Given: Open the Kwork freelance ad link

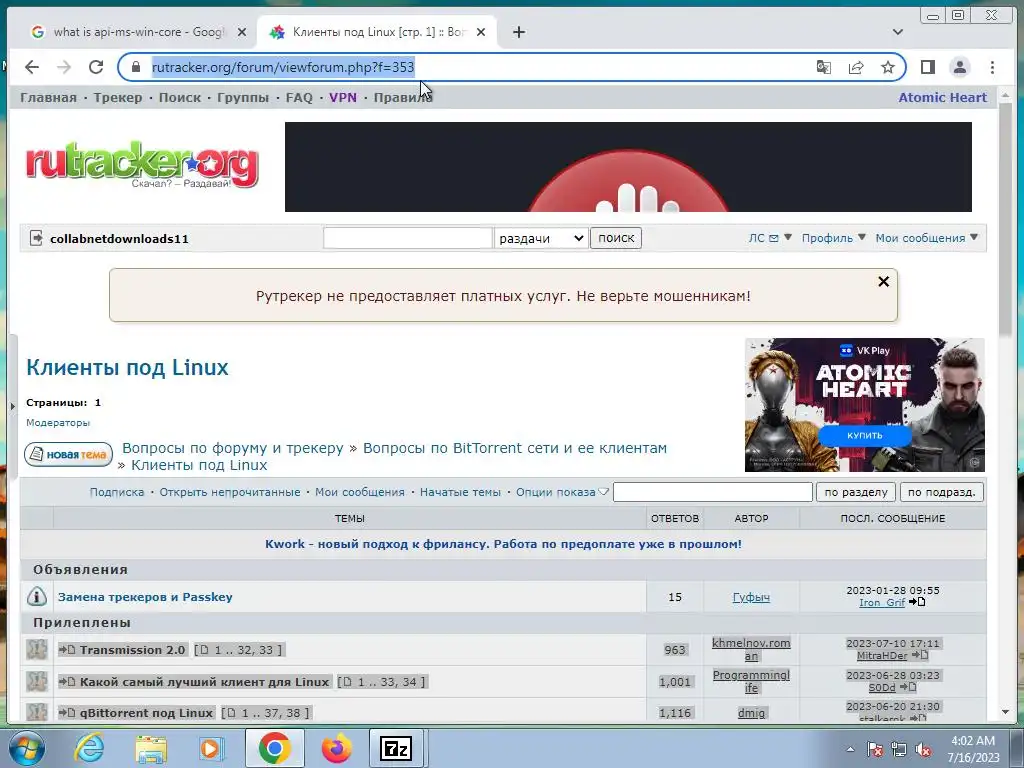Looking at the screenshot, I should coord(503,544).
